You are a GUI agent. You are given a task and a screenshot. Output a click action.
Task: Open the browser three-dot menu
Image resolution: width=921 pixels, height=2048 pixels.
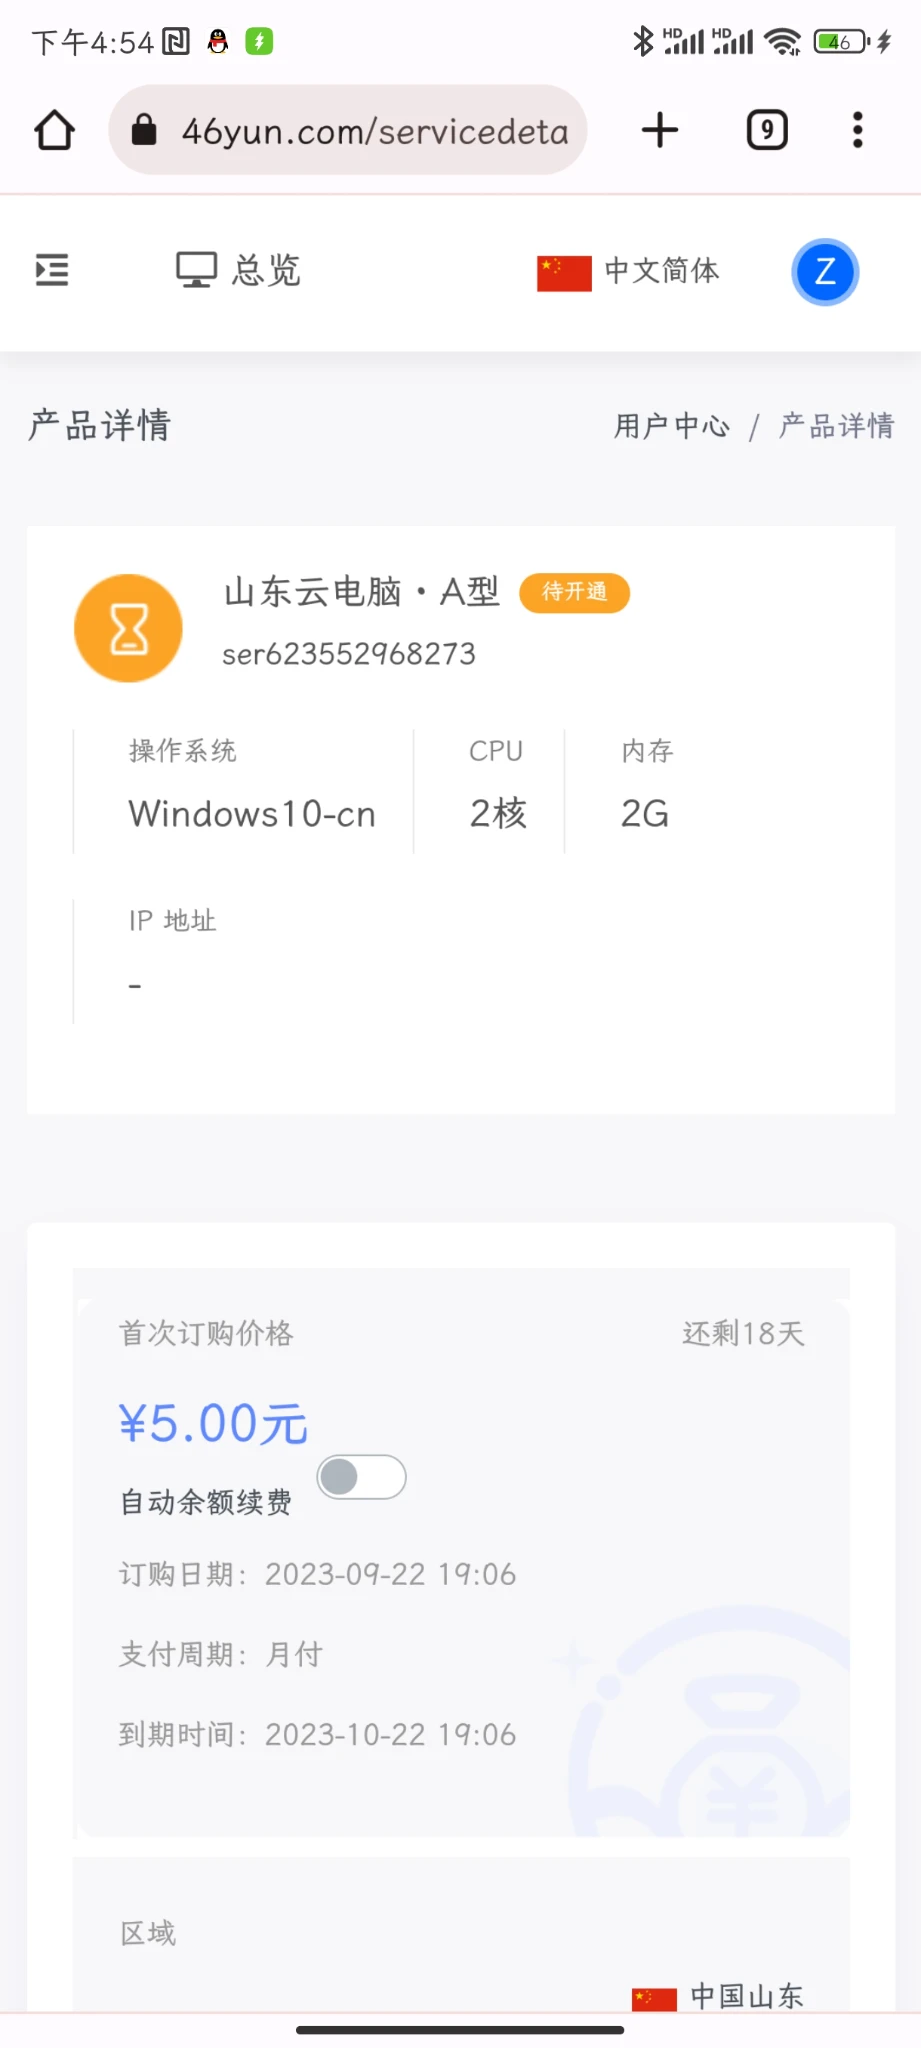coord(857,130)
